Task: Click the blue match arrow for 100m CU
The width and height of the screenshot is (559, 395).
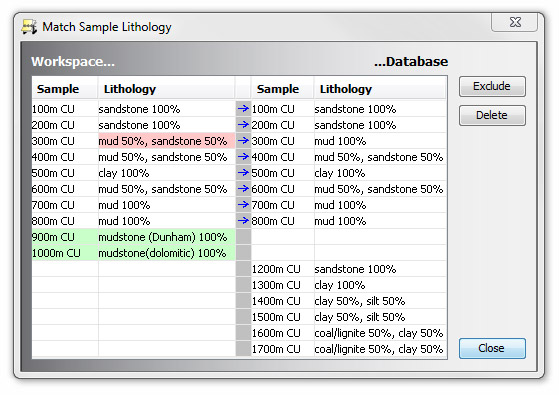Action: point(243,108)
